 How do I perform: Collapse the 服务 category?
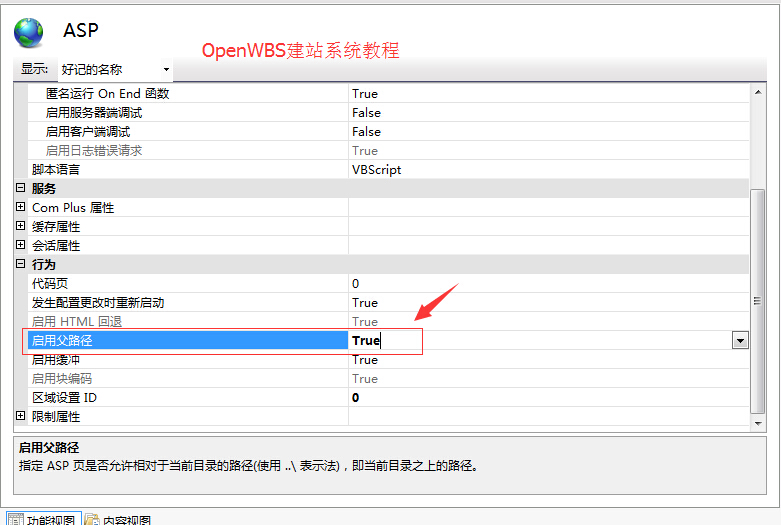[20, 188]
